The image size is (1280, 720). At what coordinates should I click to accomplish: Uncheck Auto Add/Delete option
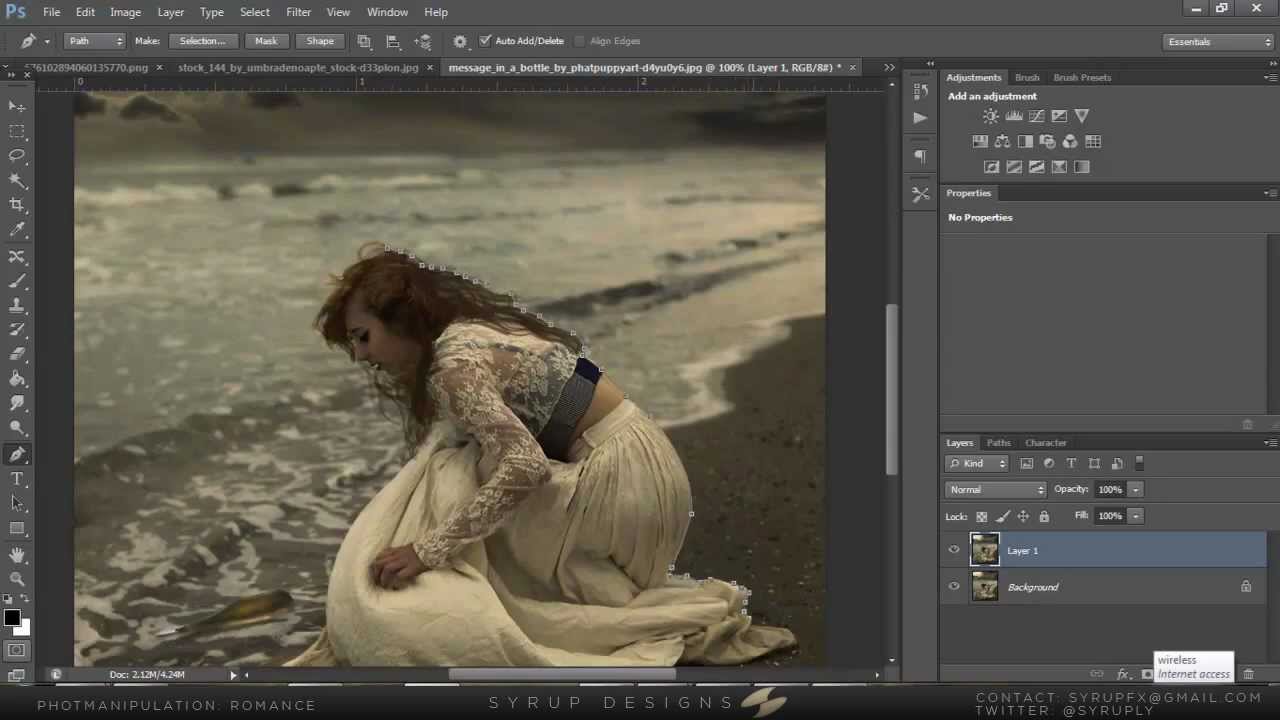coord(485,41)
